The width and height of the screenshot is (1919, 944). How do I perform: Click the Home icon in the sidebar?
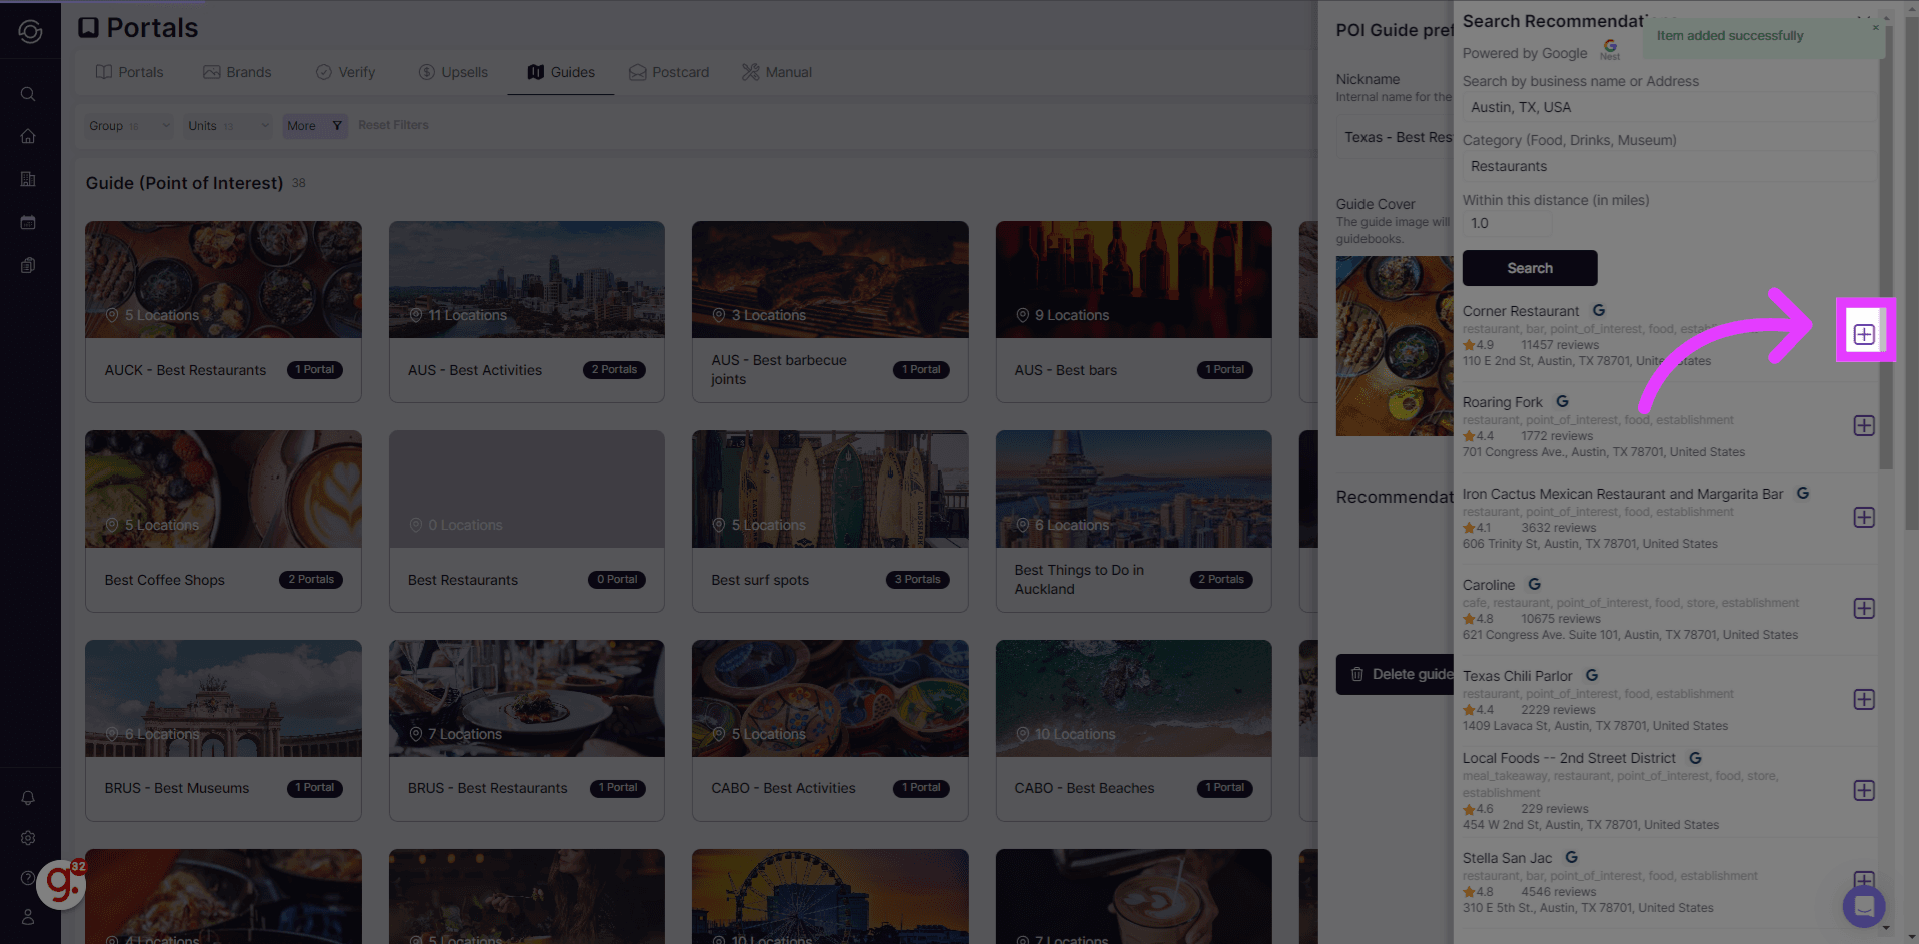point(28,136)
